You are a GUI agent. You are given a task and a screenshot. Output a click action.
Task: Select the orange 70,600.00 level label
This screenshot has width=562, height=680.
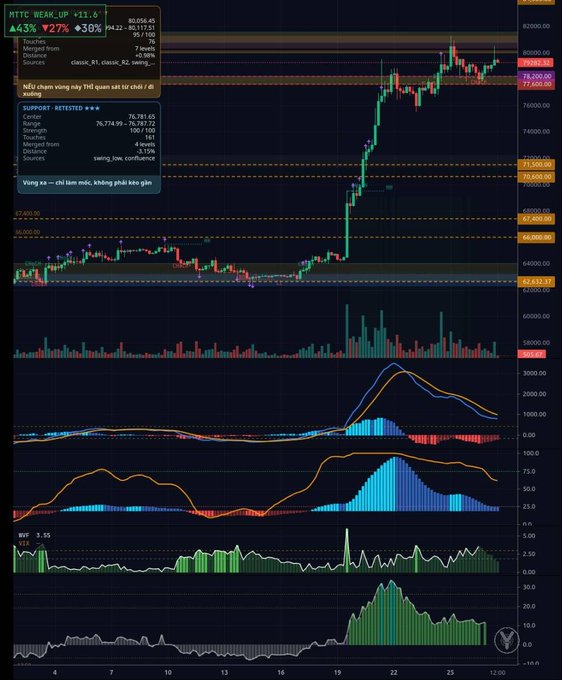click(536, 177)
